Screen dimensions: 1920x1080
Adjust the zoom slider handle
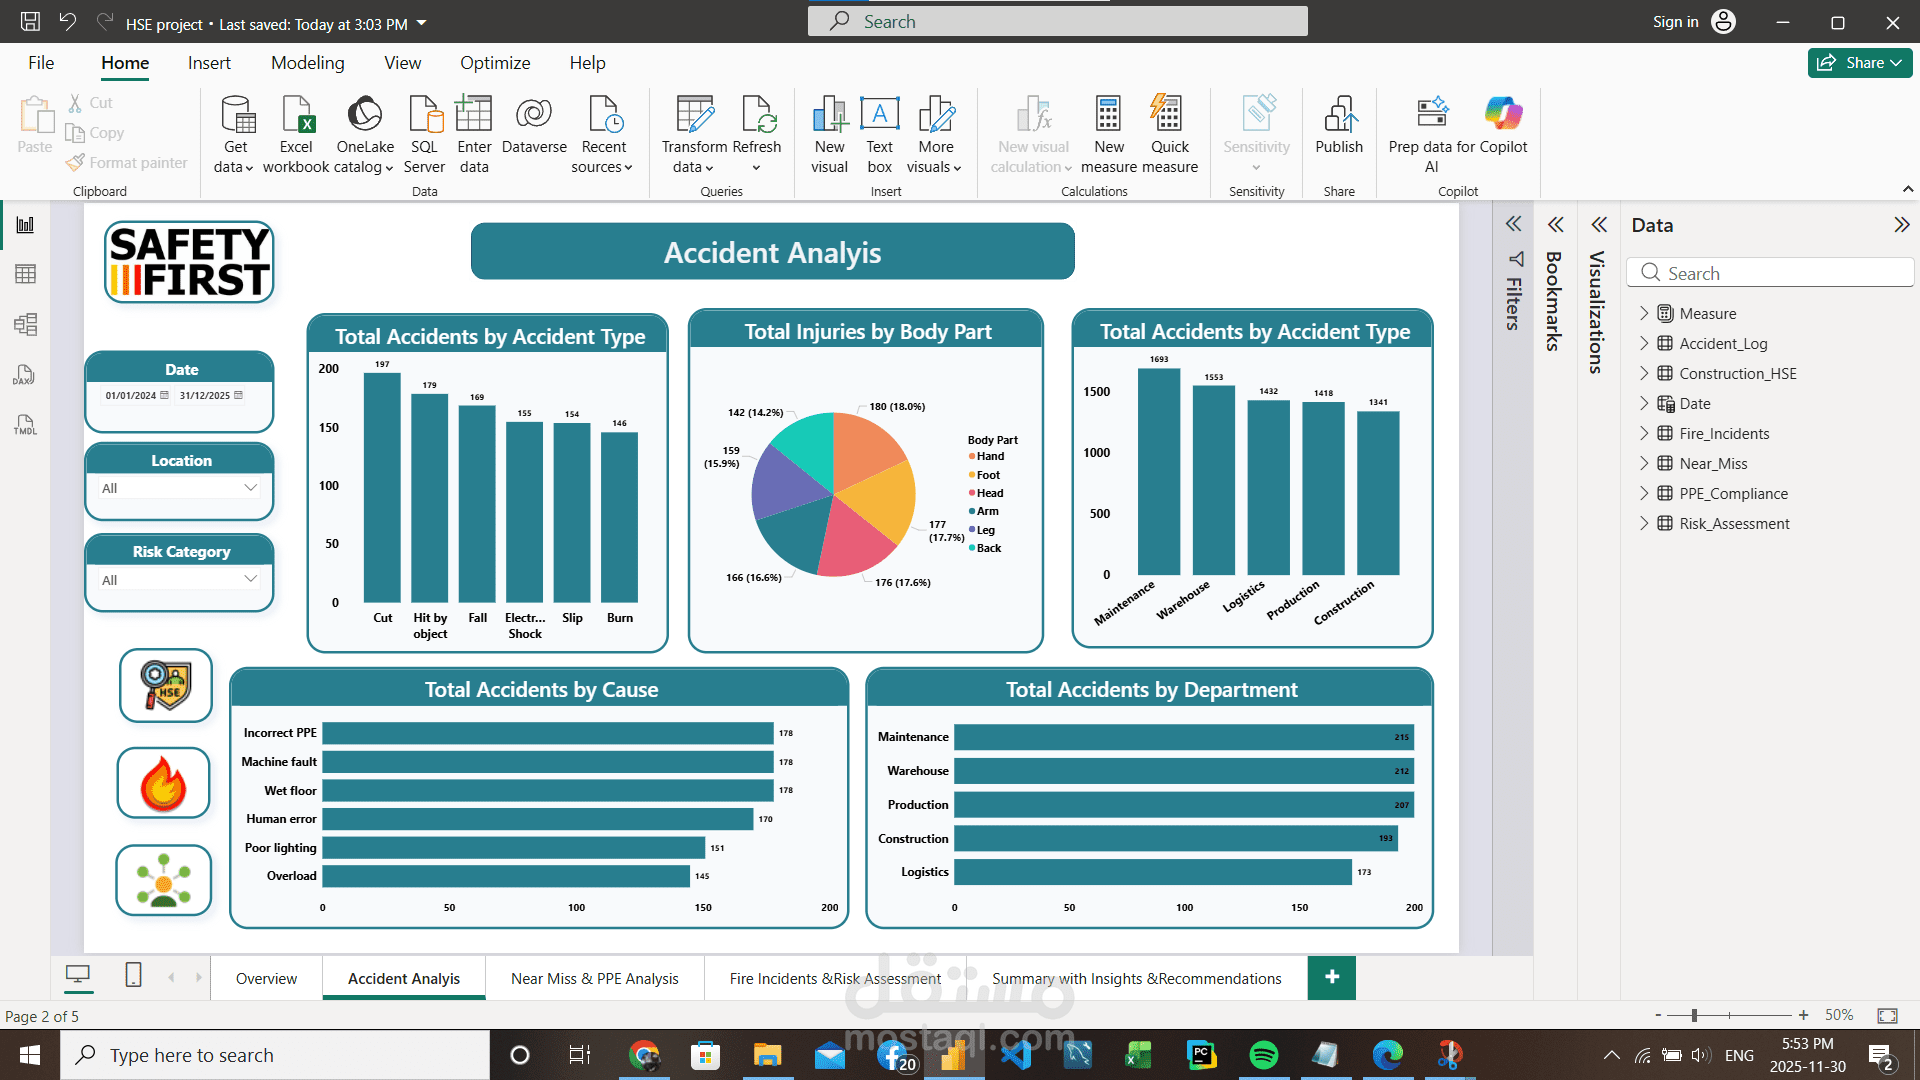click(1694, 1015)
